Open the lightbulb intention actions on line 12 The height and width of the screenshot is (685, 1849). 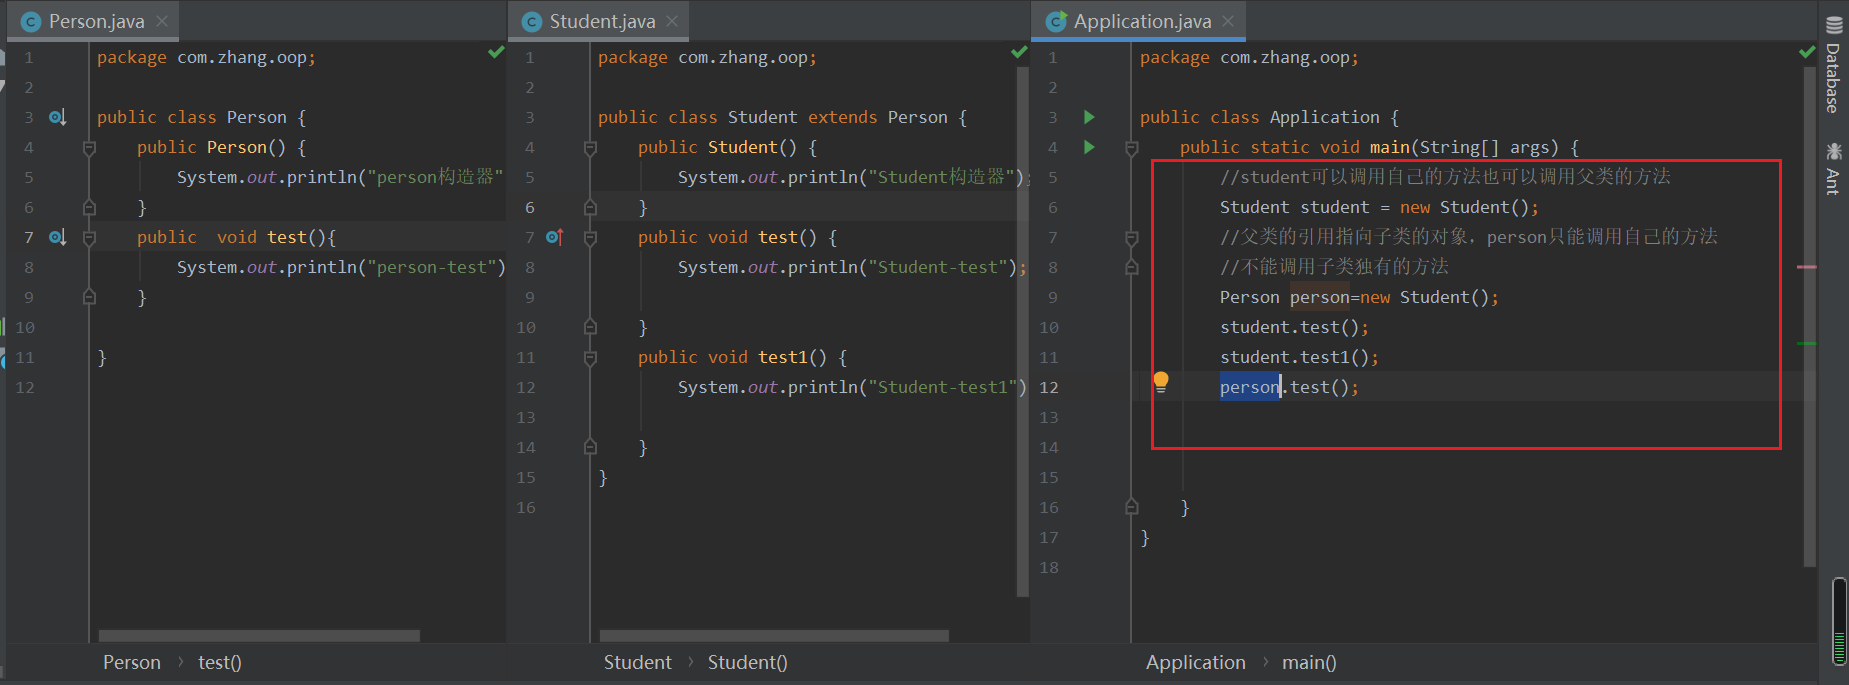pos(1161,382)
